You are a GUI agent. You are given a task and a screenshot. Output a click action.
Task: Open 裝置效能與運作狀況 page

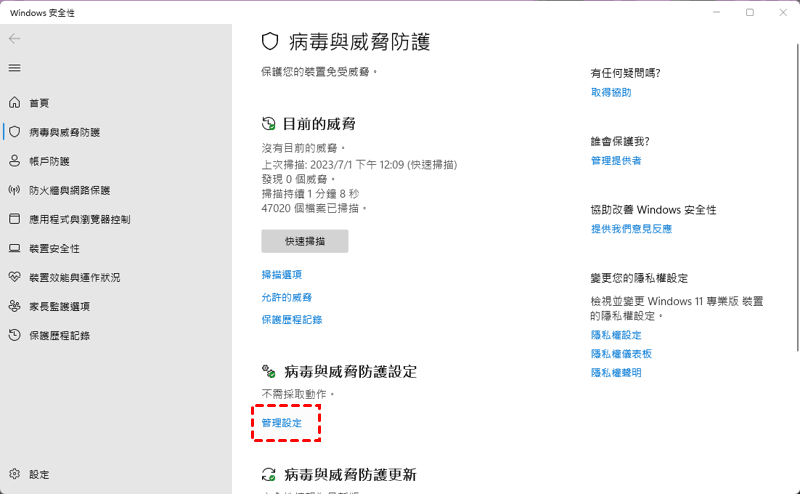pyautogui.click(x=74, y=277)
